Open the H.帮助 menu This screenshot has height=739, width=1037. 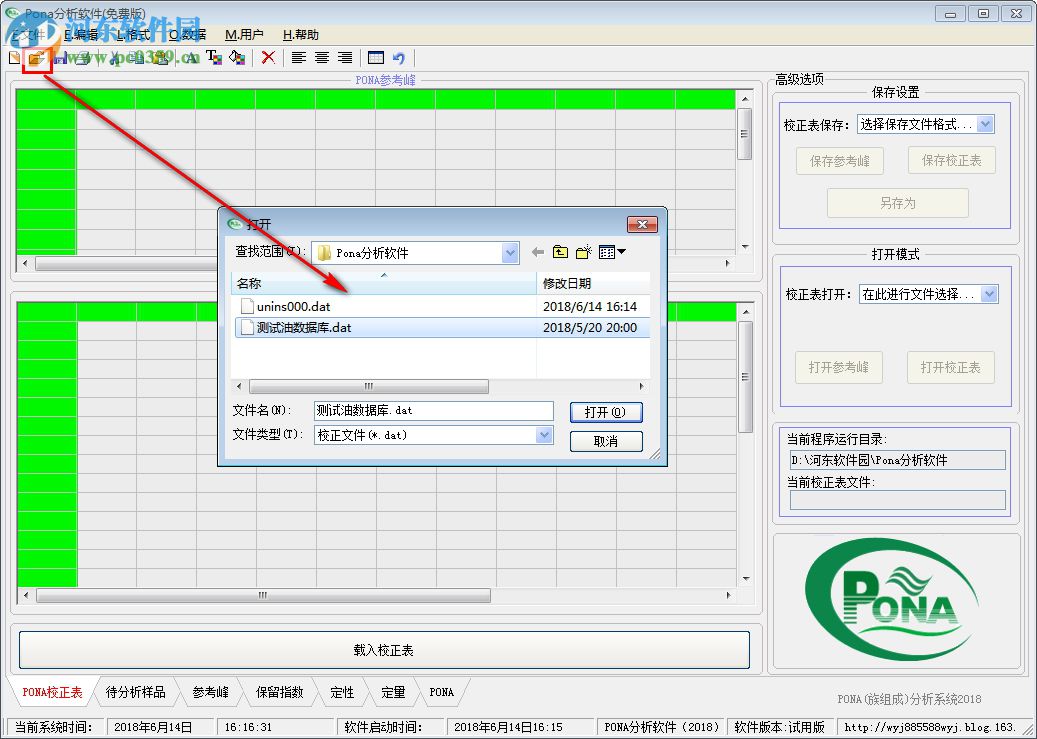[x=301, y=34]
